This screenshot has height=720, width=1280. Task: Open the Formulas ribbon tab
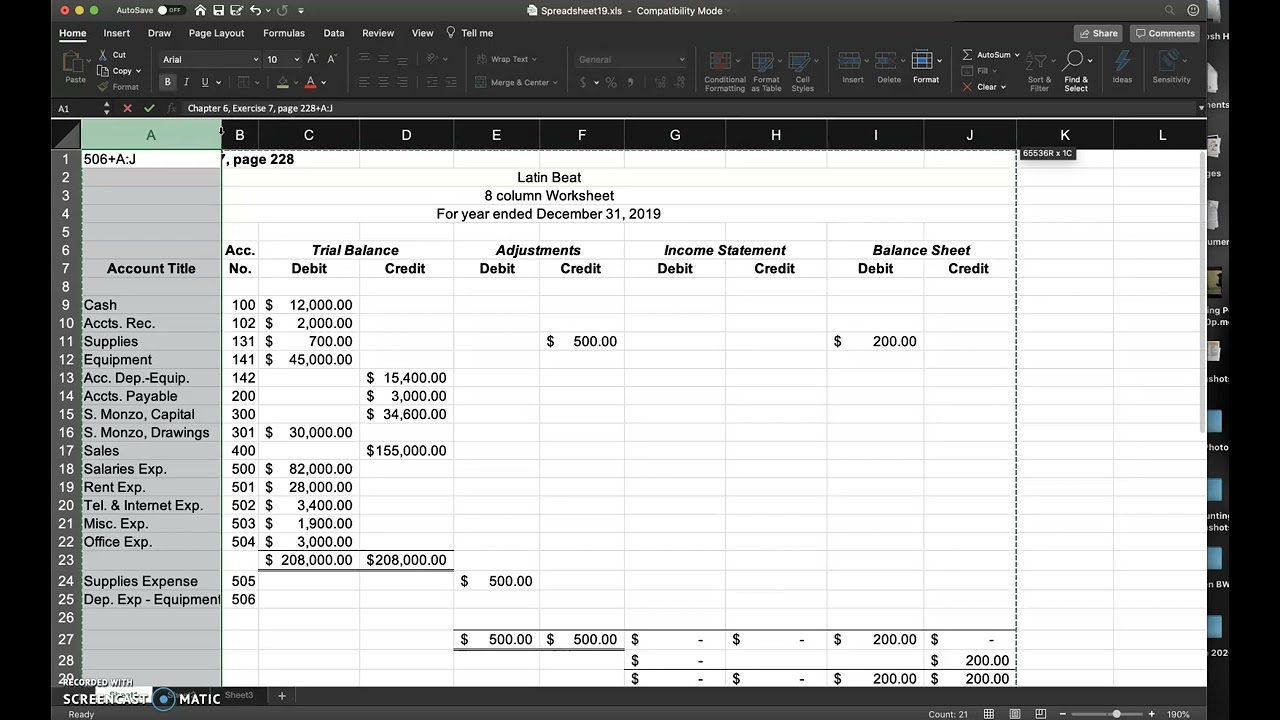(284, 33)
